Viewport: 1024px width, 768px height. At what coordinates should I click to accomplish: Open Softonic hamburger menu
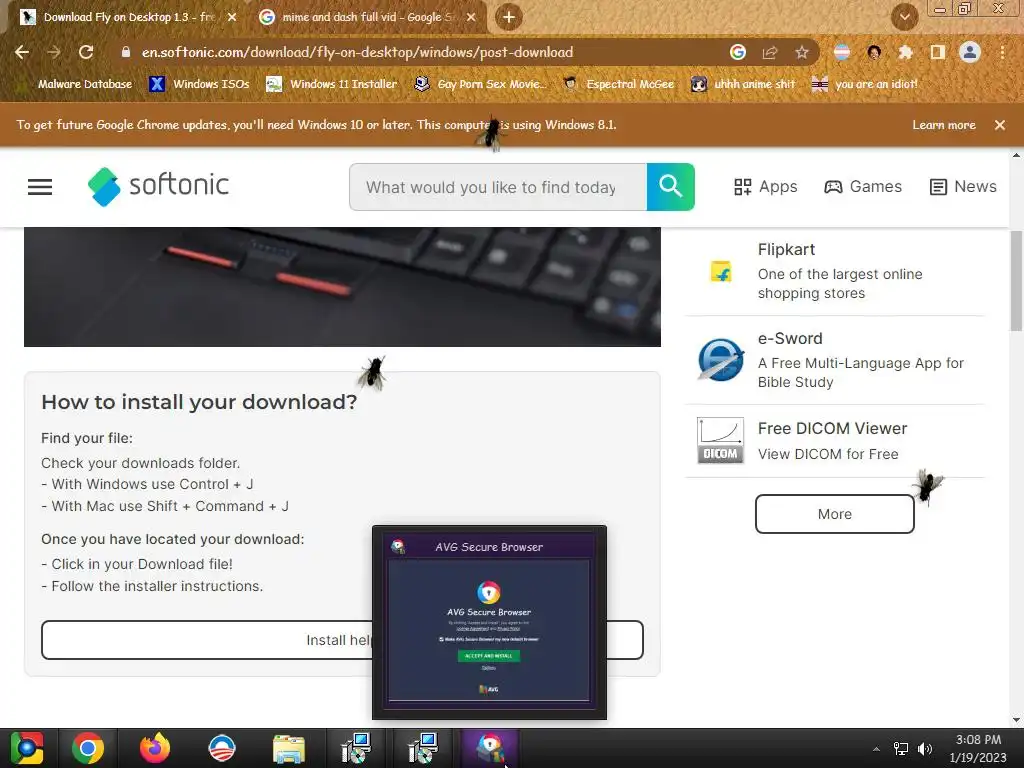(x=40, y=187)
